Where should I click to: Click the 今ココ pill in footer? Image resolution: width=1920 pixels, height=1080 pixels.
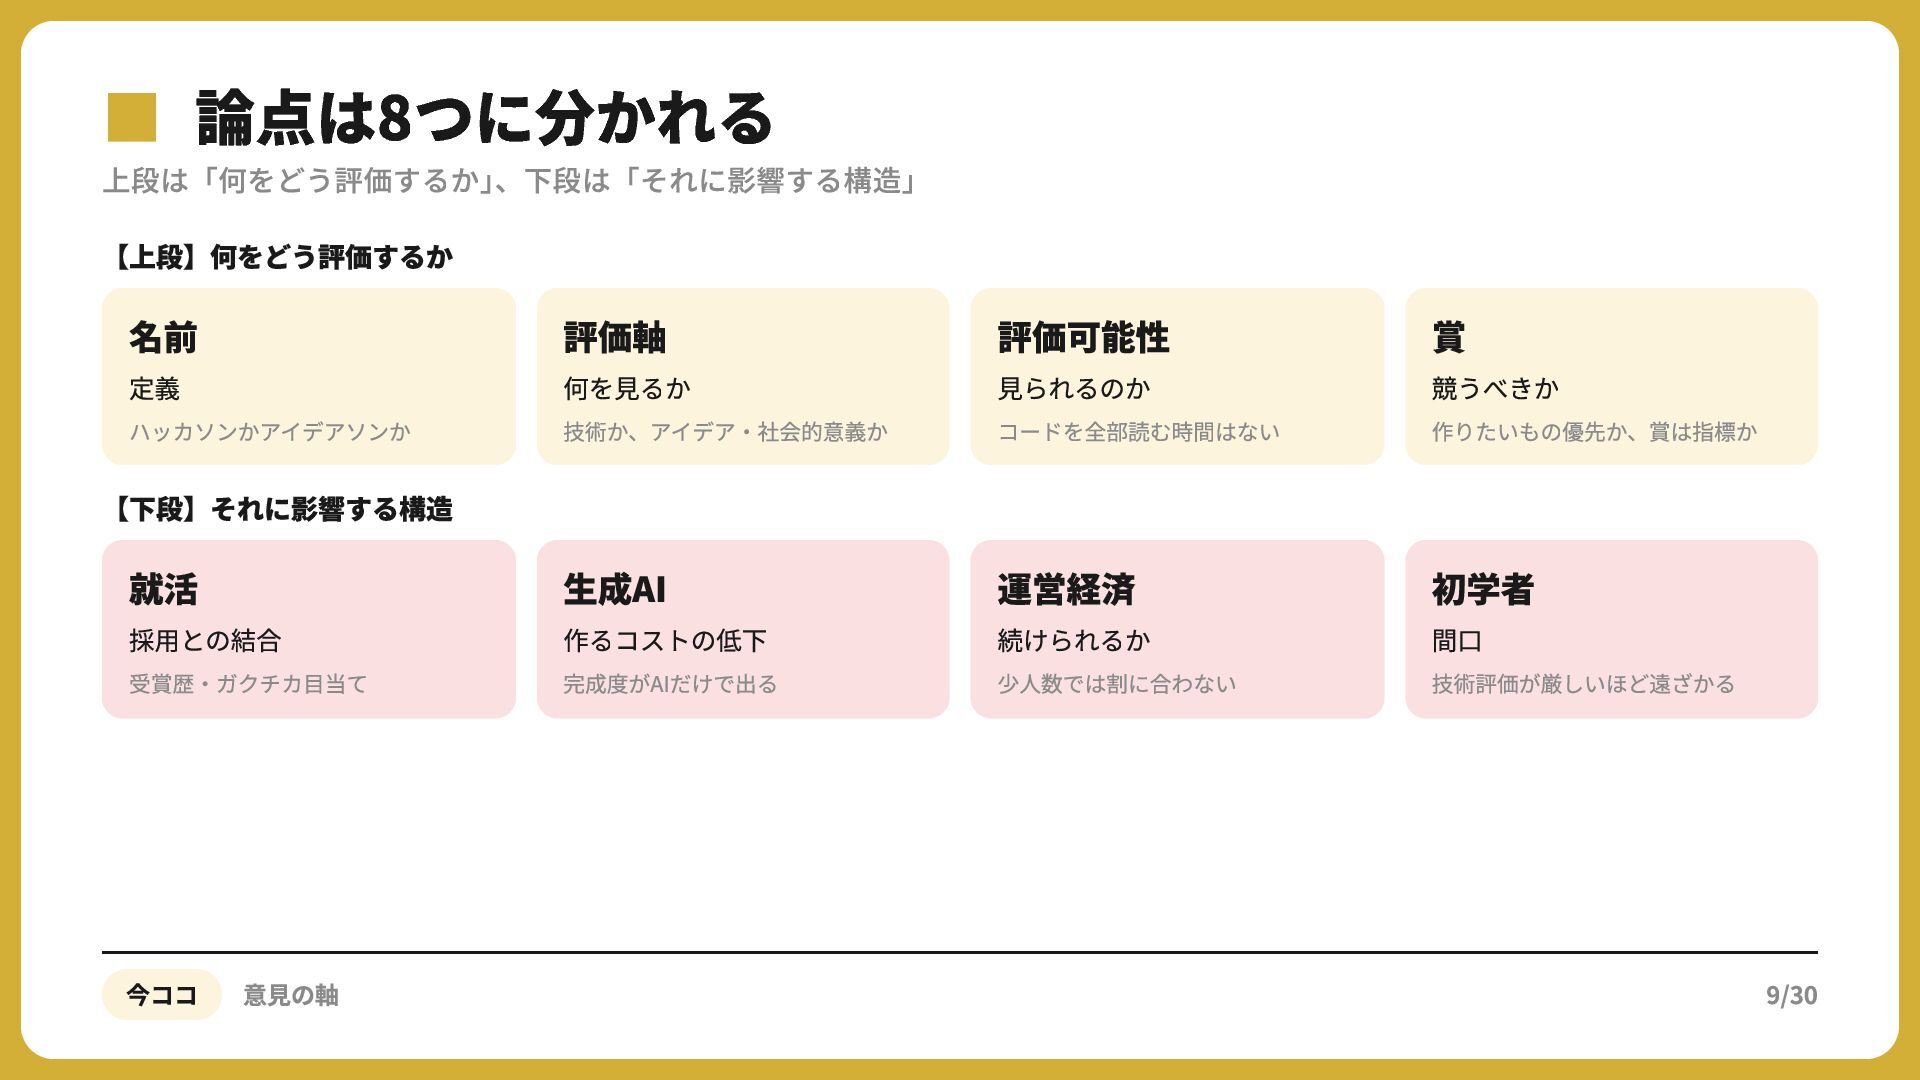pos(161,995)
